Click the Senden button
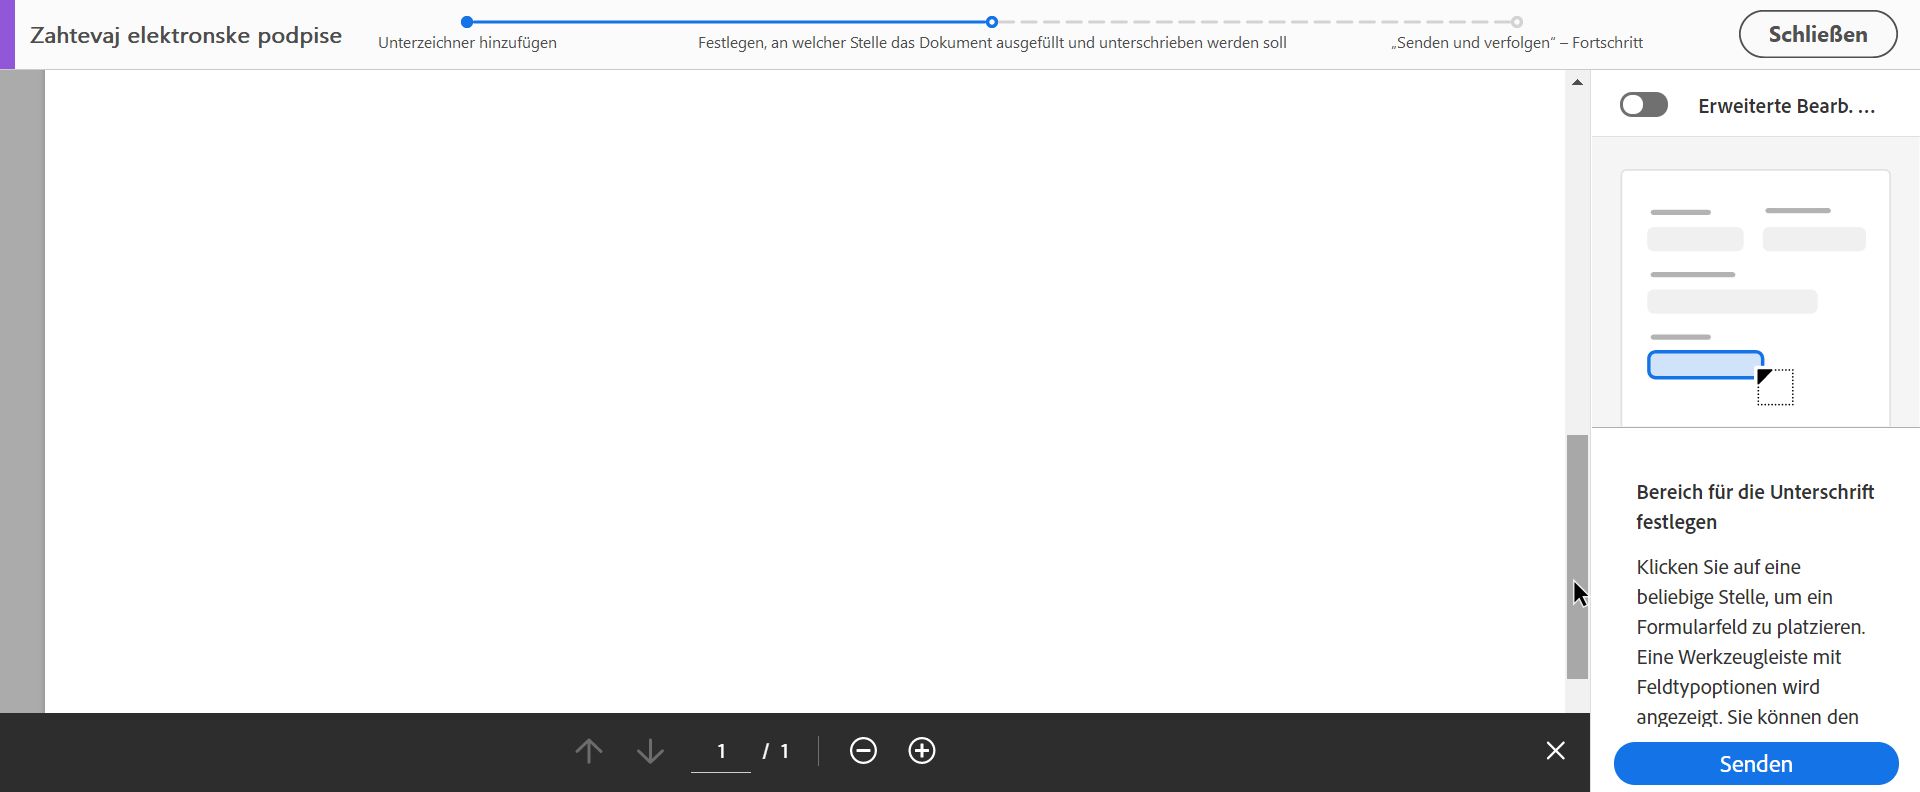This screenshot has width=1920, height=792. 1756,764
